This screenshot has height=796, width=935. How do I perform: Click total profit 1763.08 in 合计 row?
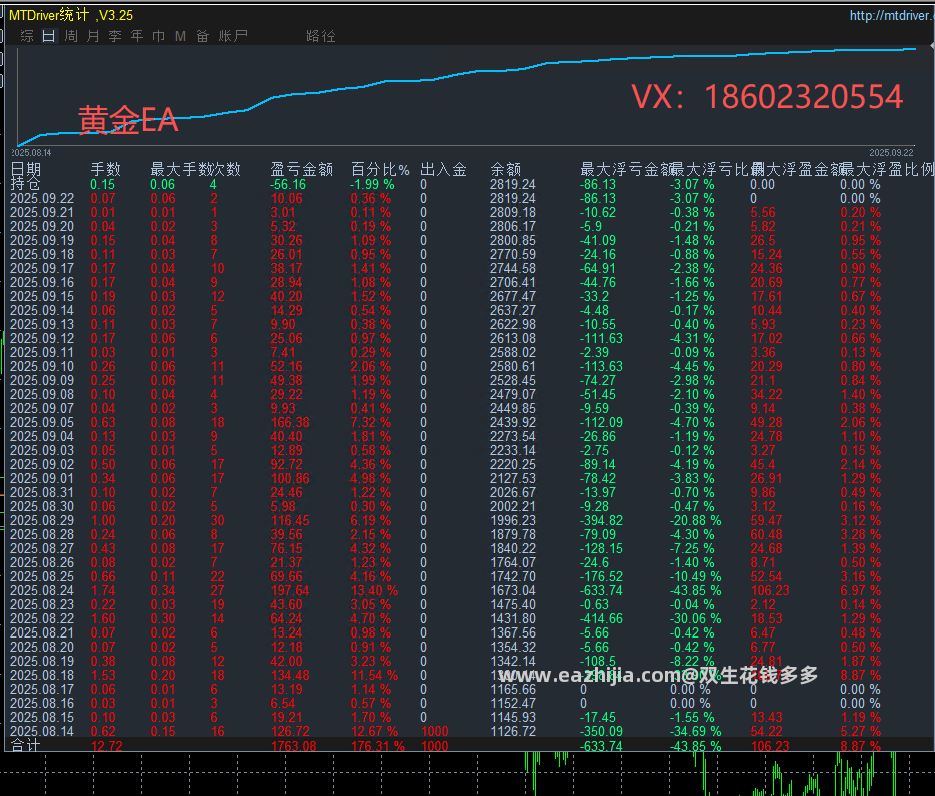tap(293, 745)
